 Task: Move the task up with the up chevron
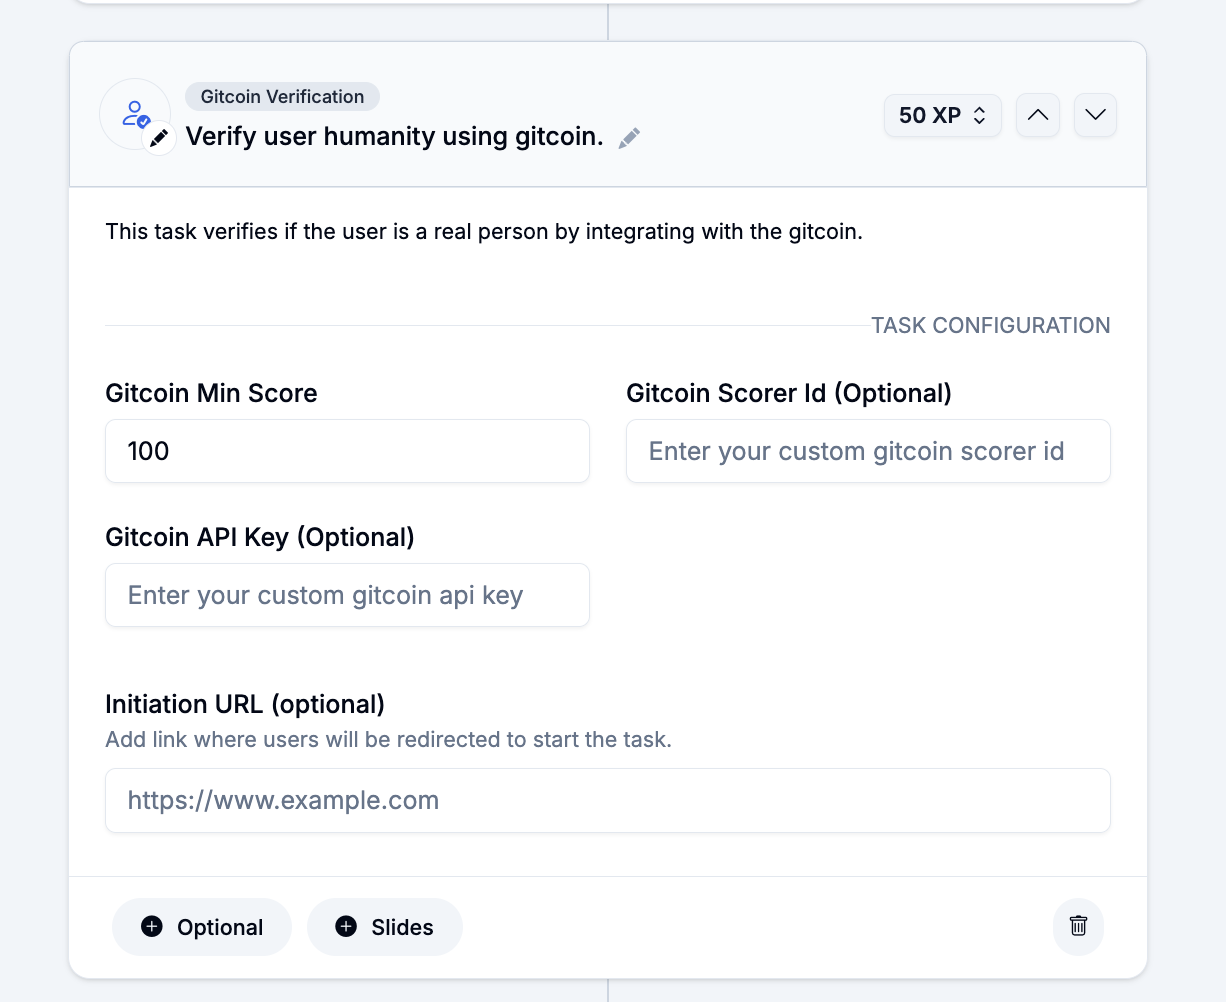pyautogui.click(x=1038, y=115)
